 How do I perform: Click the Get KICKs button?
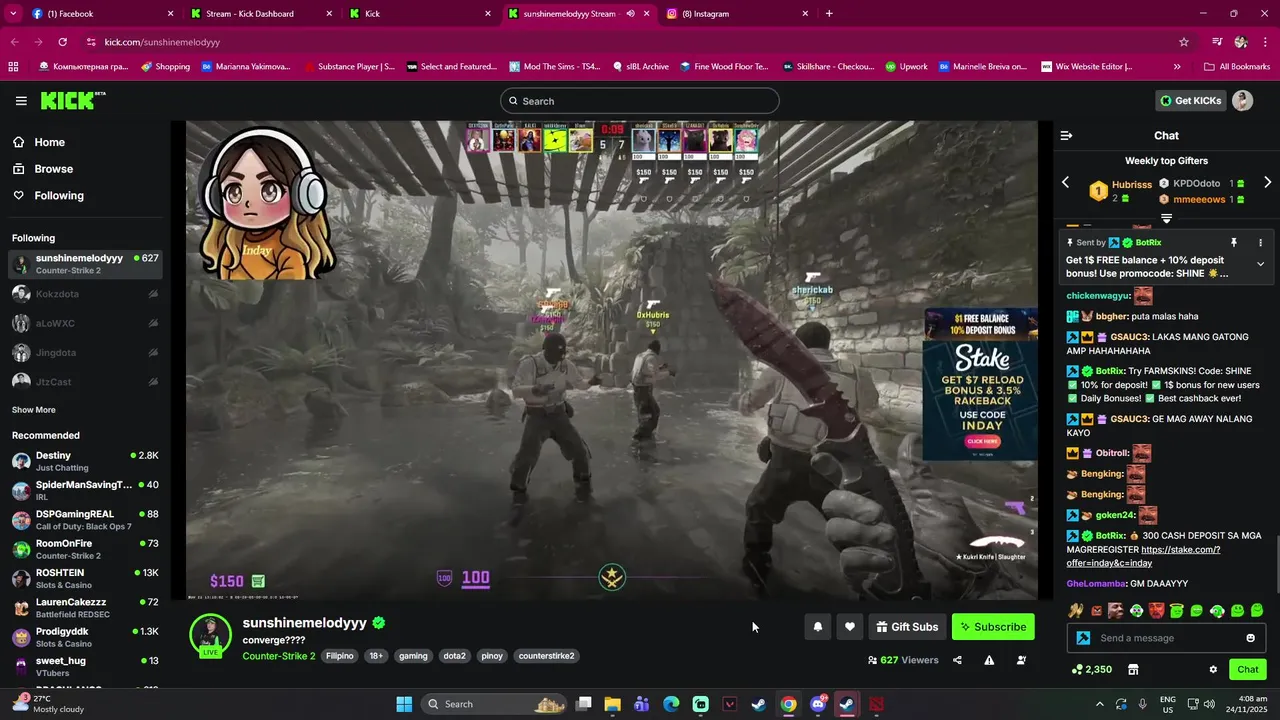(x=1190, y=101)
